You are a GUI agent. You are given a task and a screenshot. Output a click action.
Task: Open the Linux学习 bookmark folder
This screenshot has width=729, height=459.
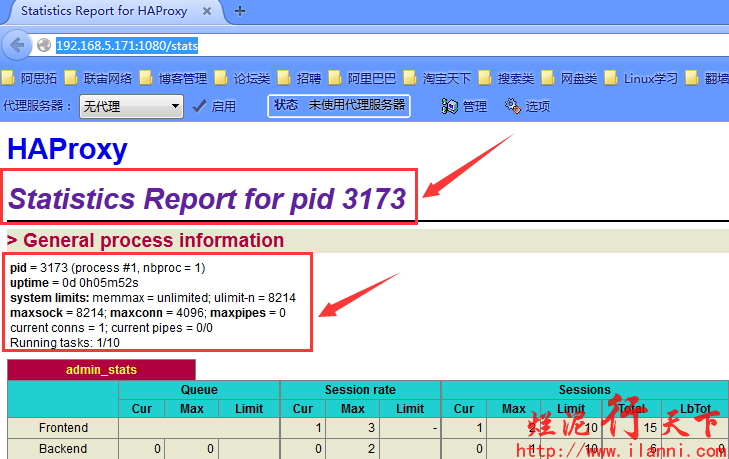pos(641,78)
